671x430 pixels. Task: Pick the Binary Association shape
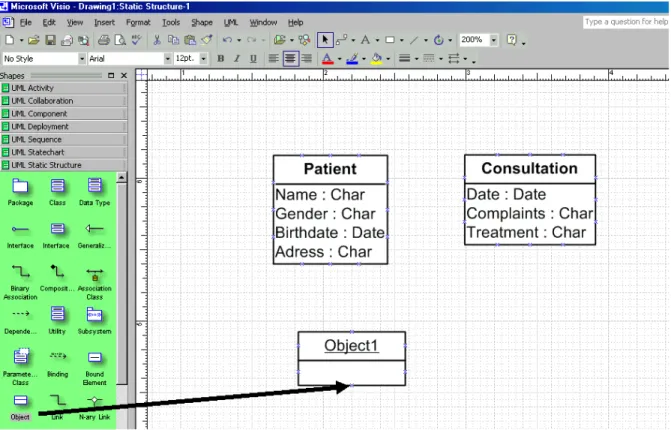tap(20, 282)
